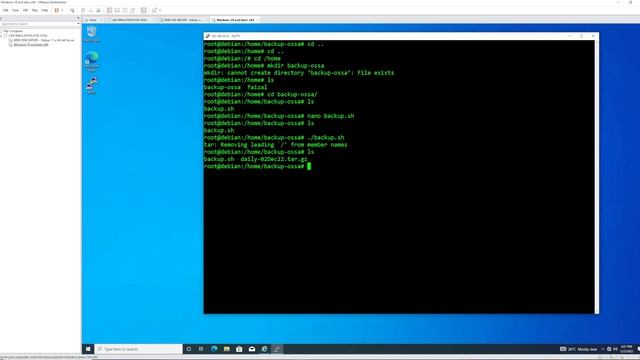Open Task View from the taskbar
This screenshot has width=640, height=360.
201,349
